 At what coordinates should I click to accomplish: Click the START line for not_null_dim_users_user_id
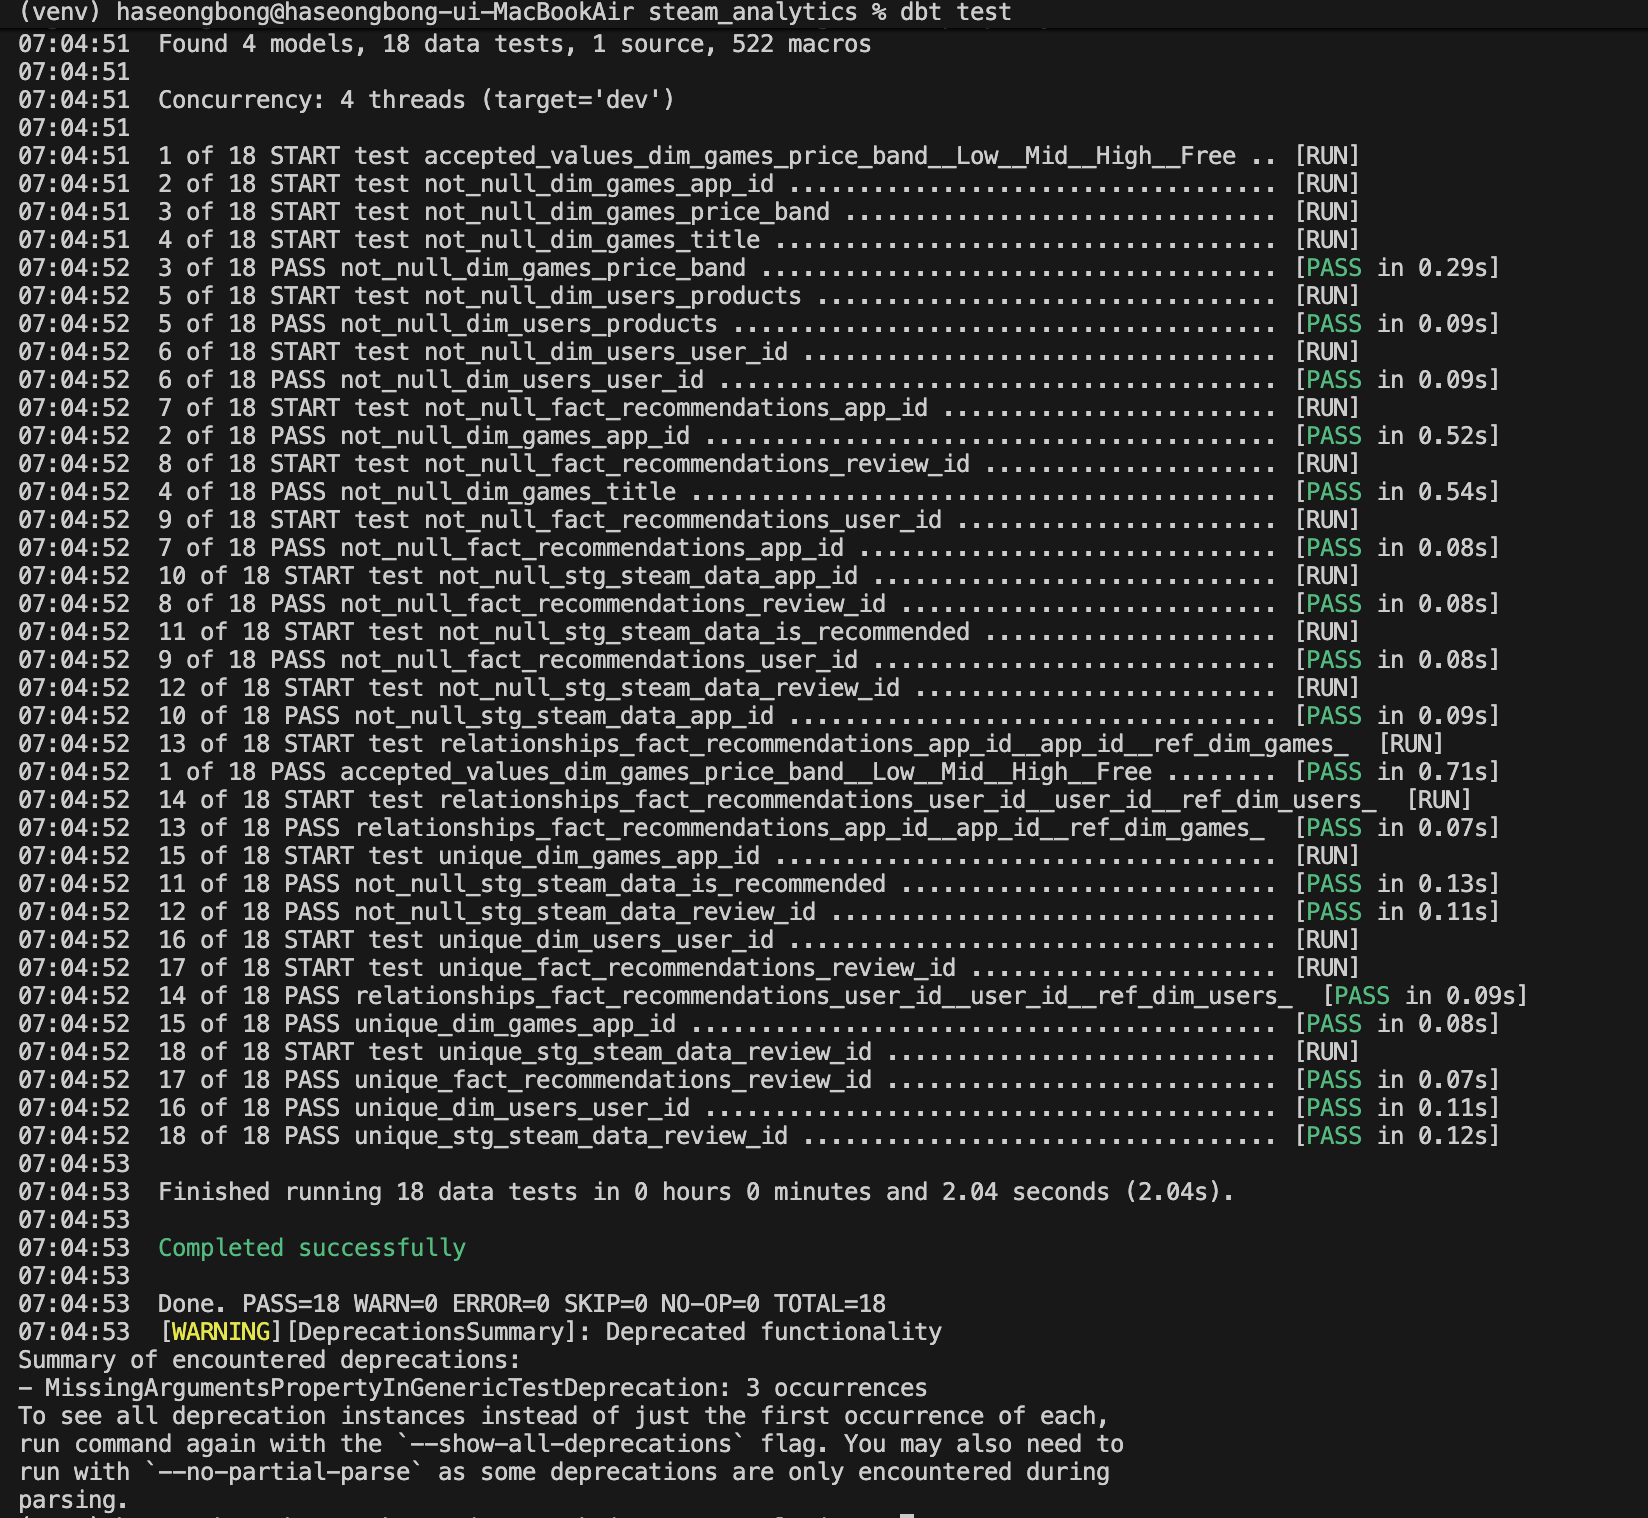(x=689, y=352)
